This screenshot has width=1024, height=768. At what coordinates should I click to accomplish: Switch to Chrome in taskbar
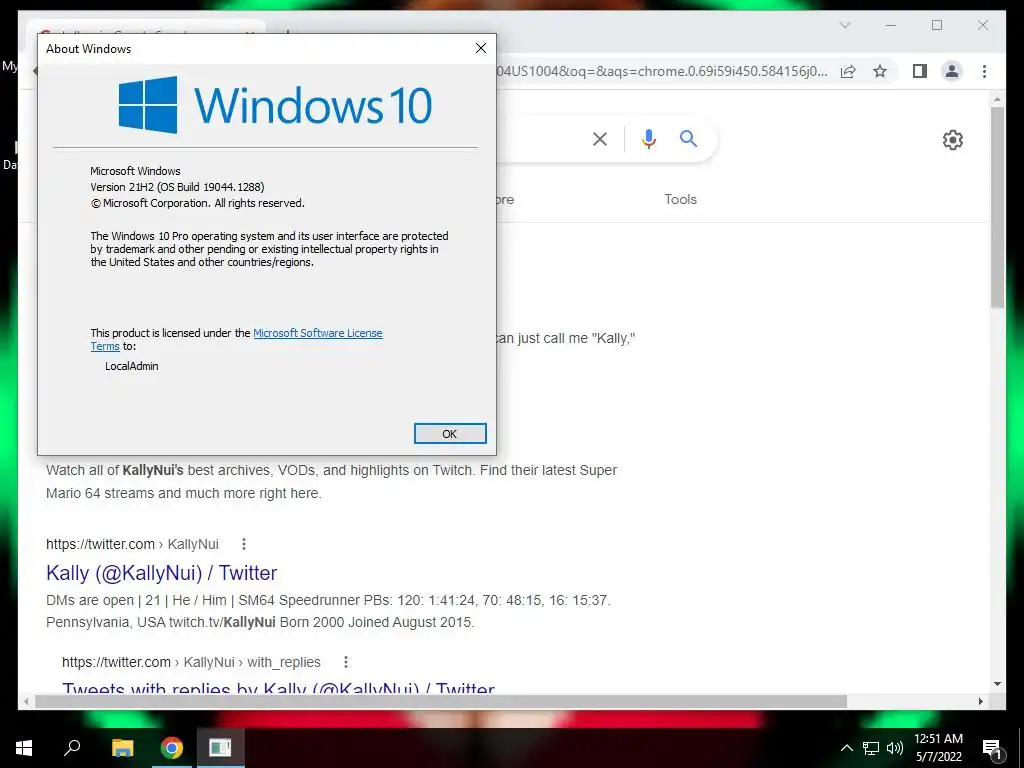[172, 748]
